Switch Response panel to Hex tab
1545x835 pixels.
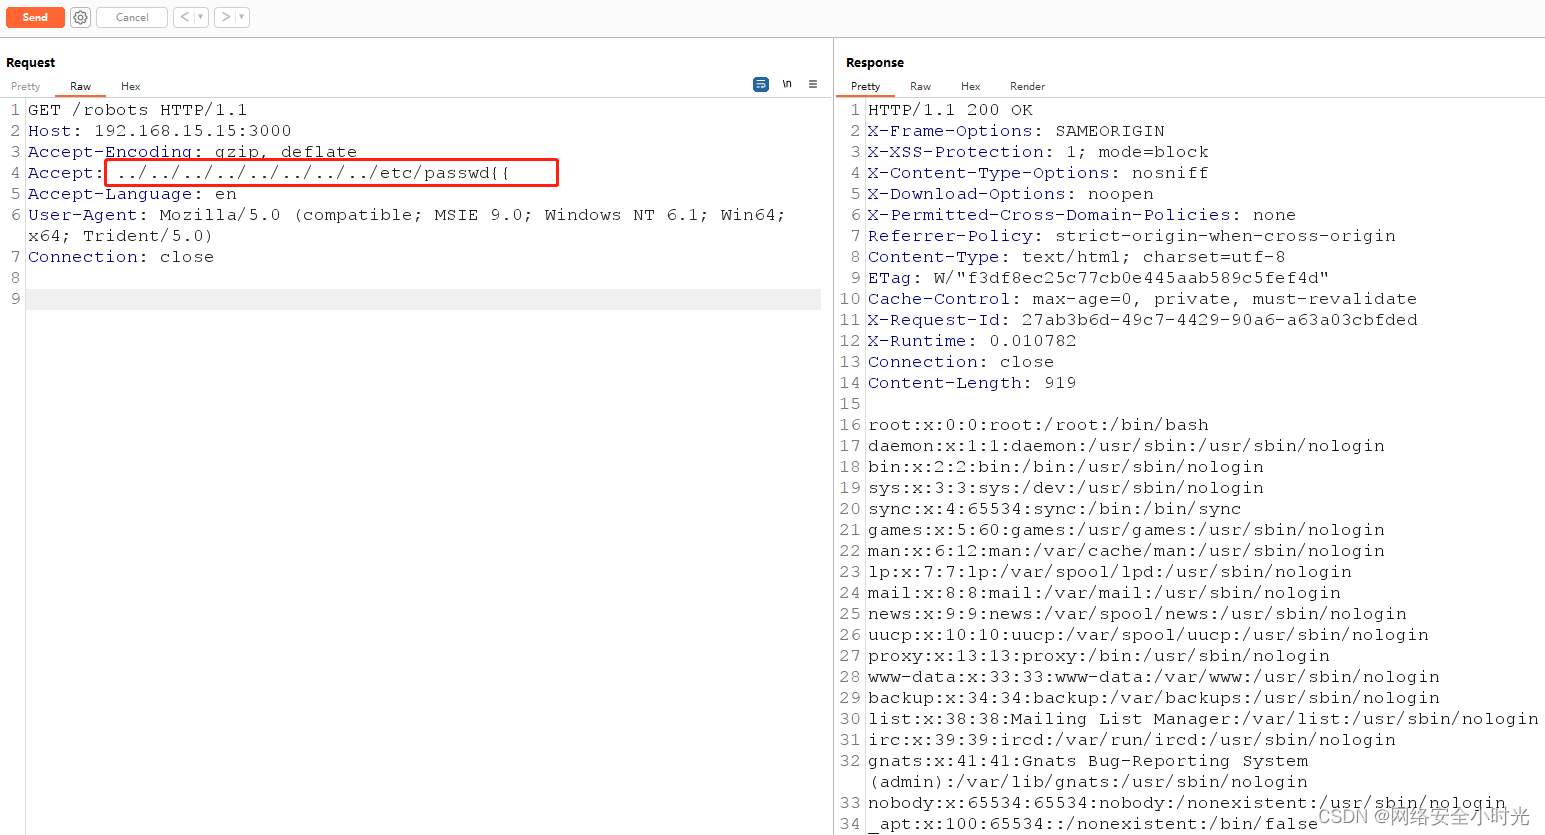click(x=971, y=87)
